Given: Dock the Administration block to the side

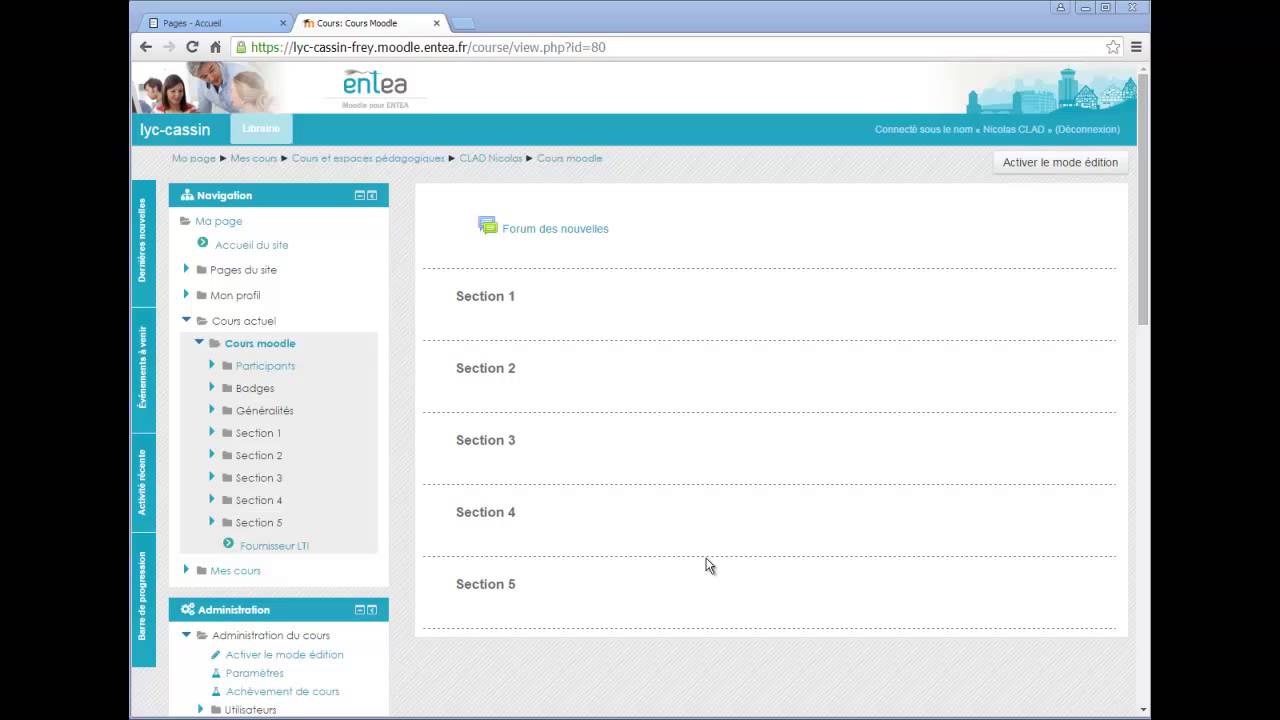Looking at the screenshot, I should click(x=372, y=609).
